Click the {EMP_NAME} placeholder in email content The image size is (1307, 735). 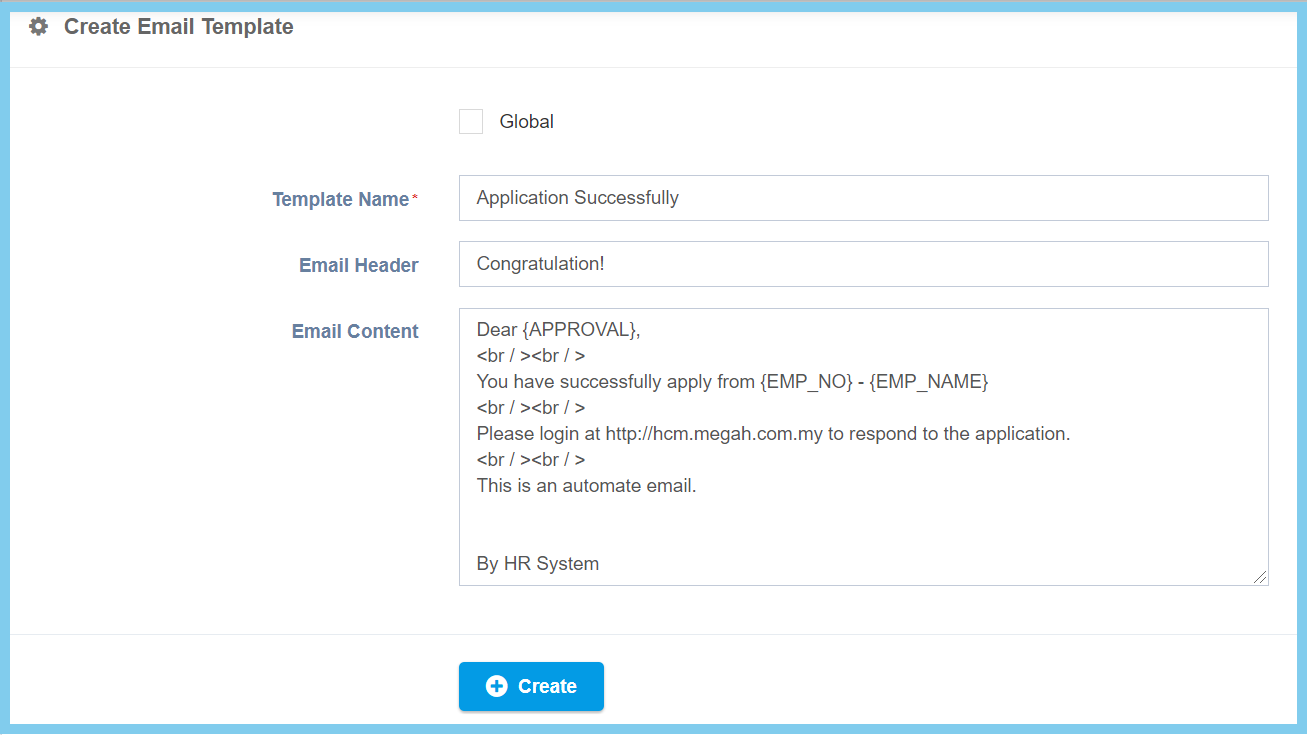pos(928,382)
